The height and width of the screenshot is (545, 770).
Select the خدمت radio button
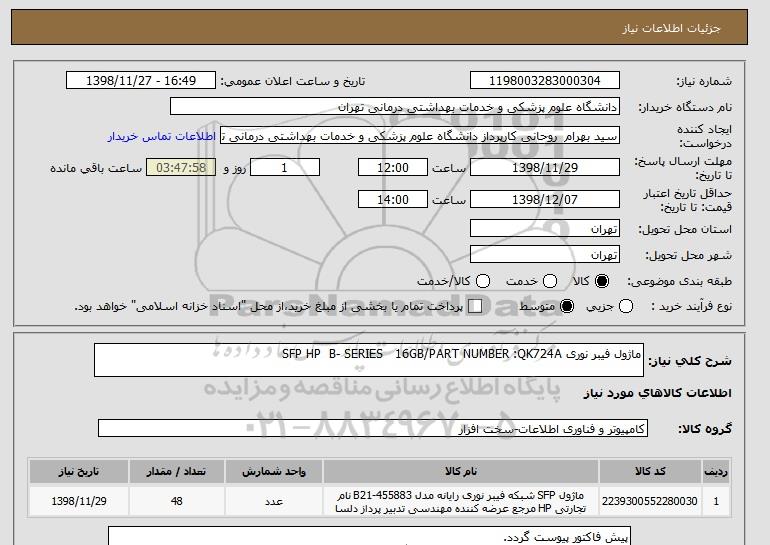[x=550, y=281]
